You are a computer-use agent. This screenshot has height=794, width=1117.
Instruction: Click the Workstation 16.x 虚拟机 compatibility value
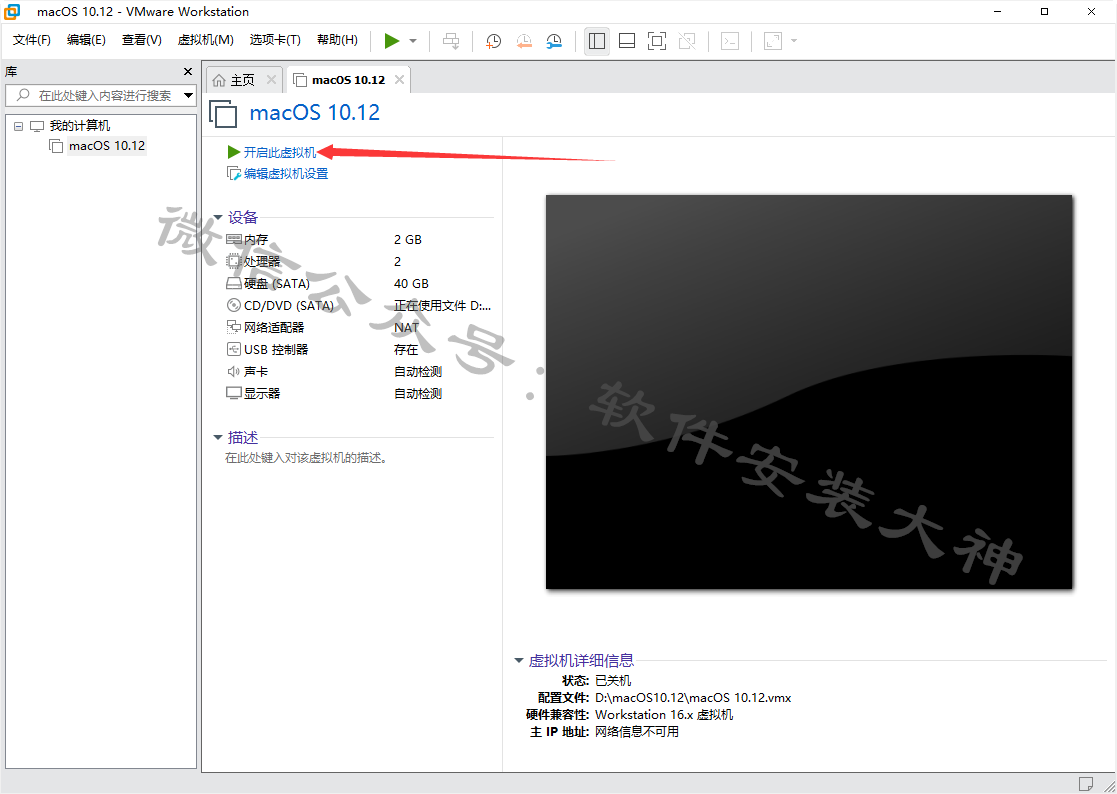click(664, 715)
